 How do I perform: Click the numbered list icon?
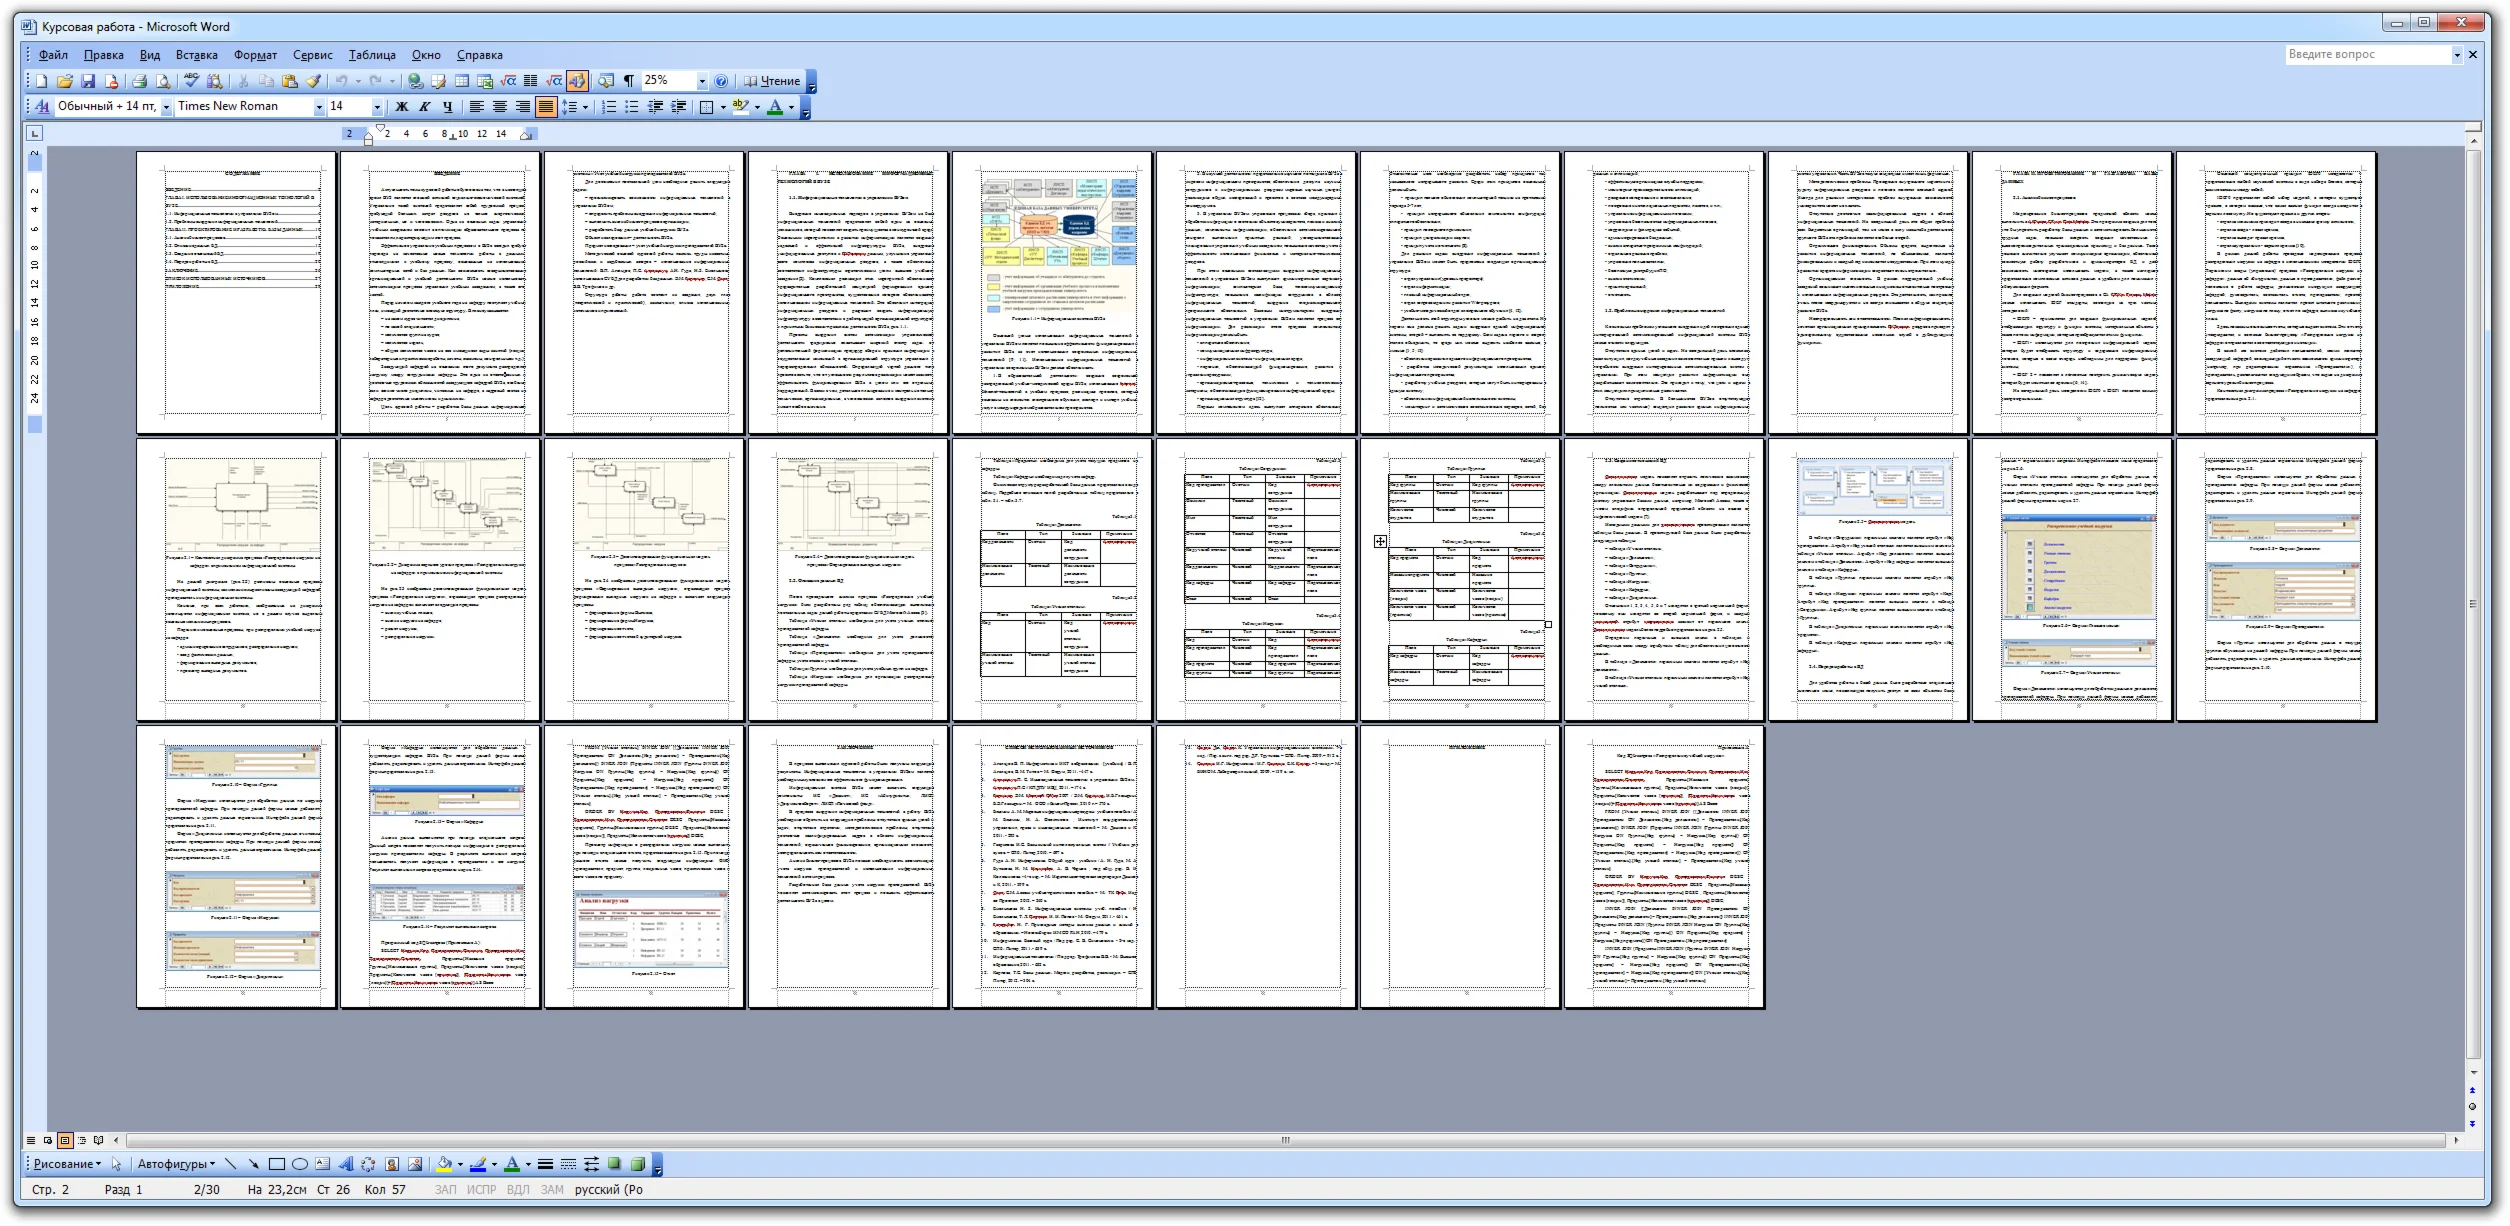pos(609,106)
